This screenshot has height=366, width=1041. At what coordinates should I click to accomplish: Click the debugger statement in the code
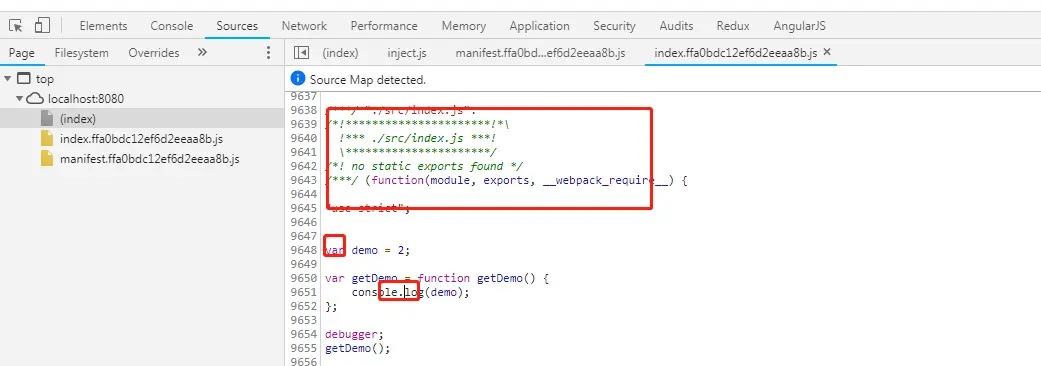point(355,334)
